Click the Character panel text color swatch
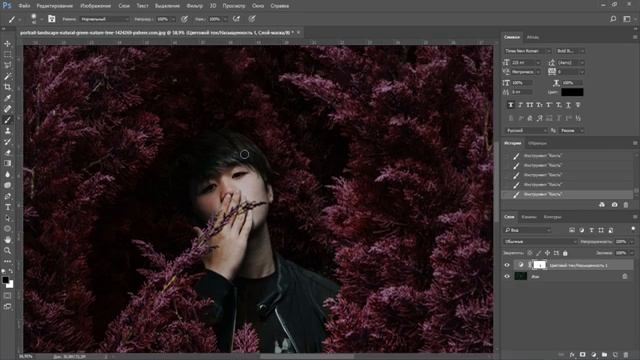 click(x=572, y=92)
